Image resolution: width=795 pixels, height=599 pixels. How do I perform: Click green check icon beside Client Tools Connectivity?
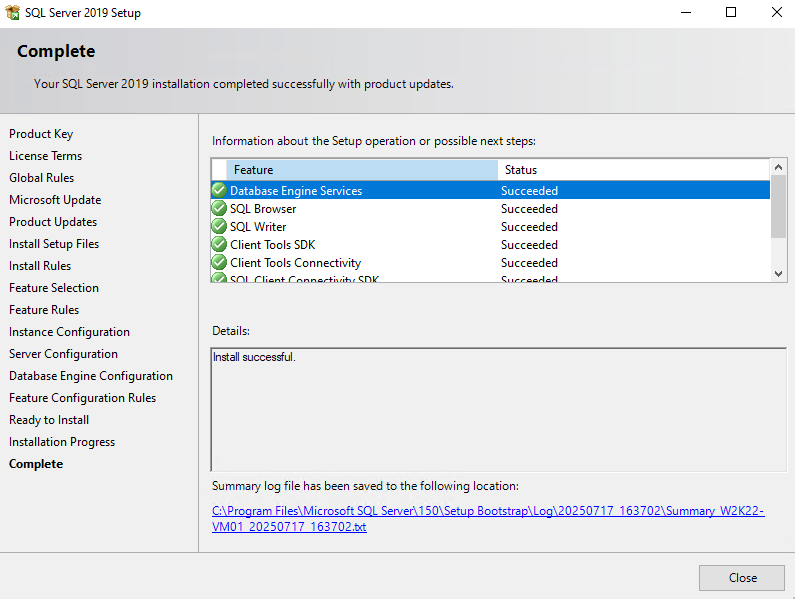coord(219,262)
